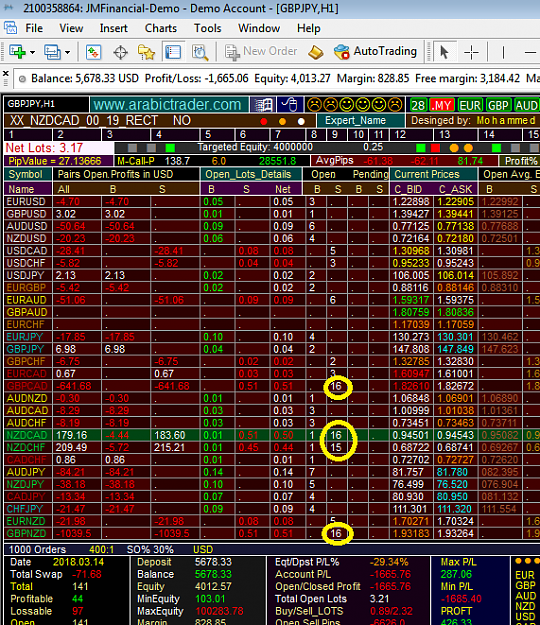Click the Open_Lots_Details column header
The width and height of the screenshot is (540, 625).
[x=249, y=174]
